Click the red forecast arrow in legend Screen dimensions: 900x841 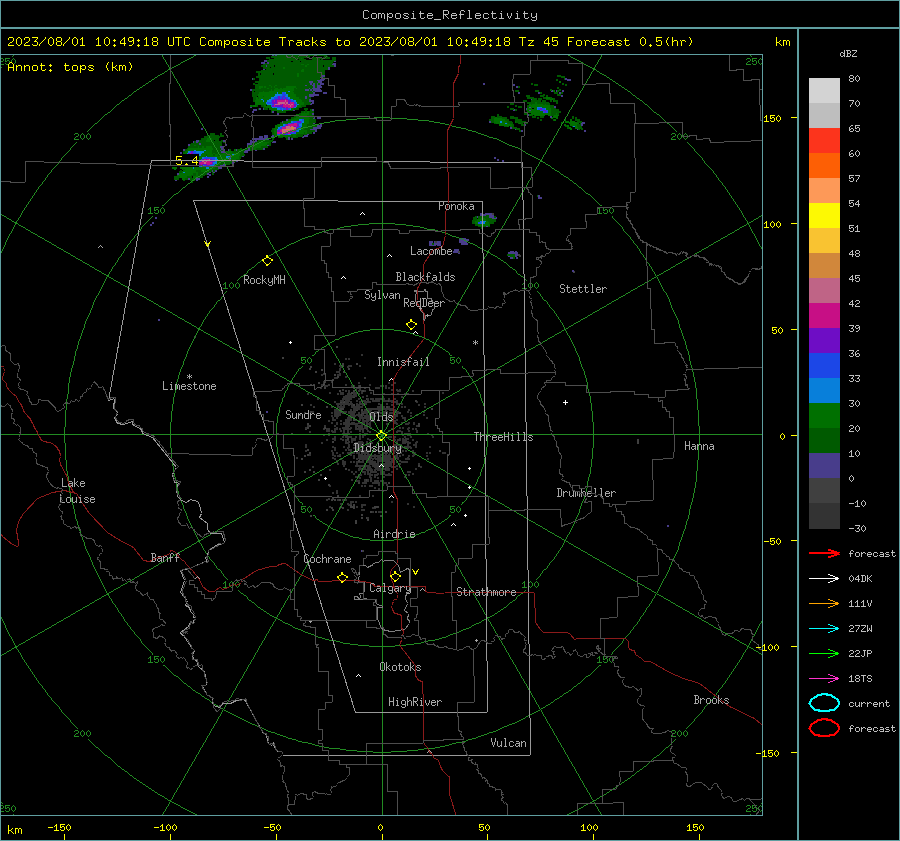point(824,553)
